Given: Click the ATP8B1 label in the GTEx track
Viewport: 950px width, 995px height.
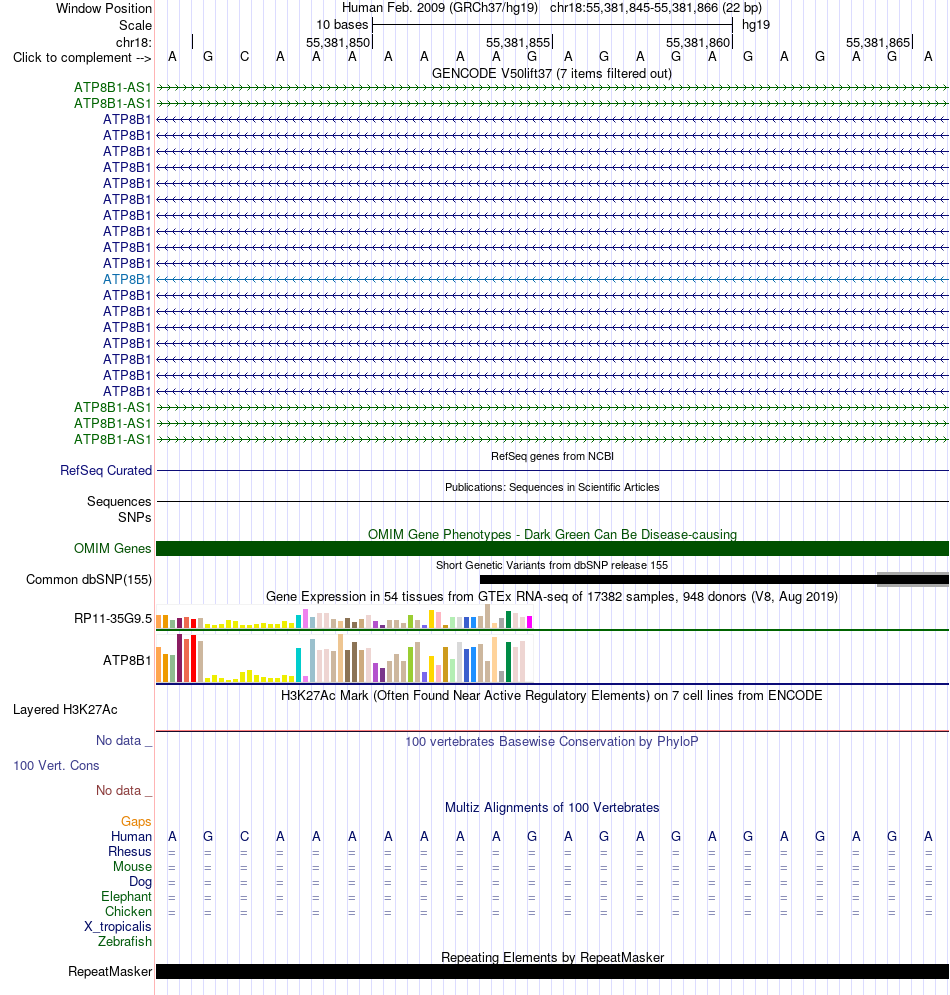Looking at the screenshot, I should (x=127, y=661).
